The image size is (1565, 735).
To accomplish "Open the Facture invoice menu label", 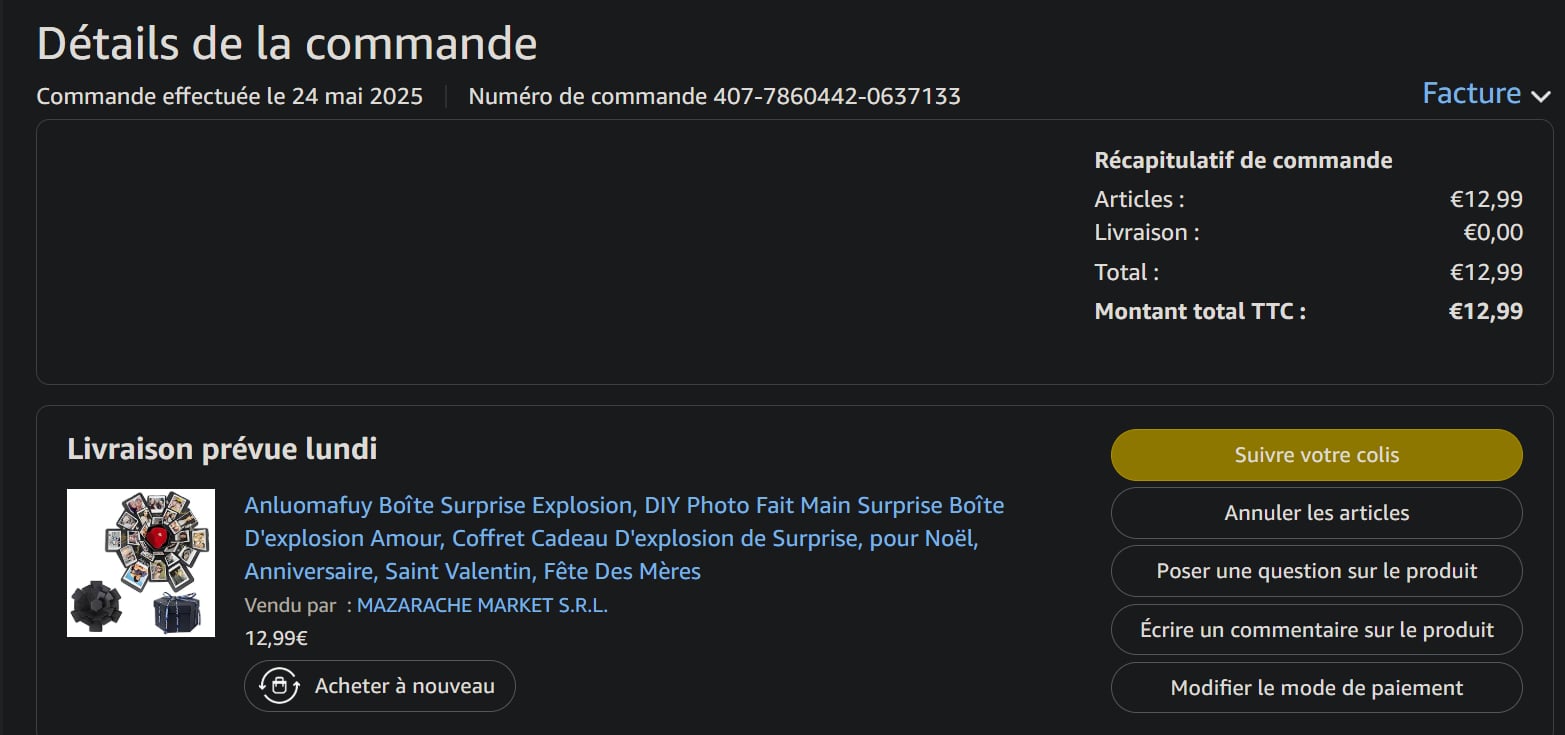I will click(1471, 93).
